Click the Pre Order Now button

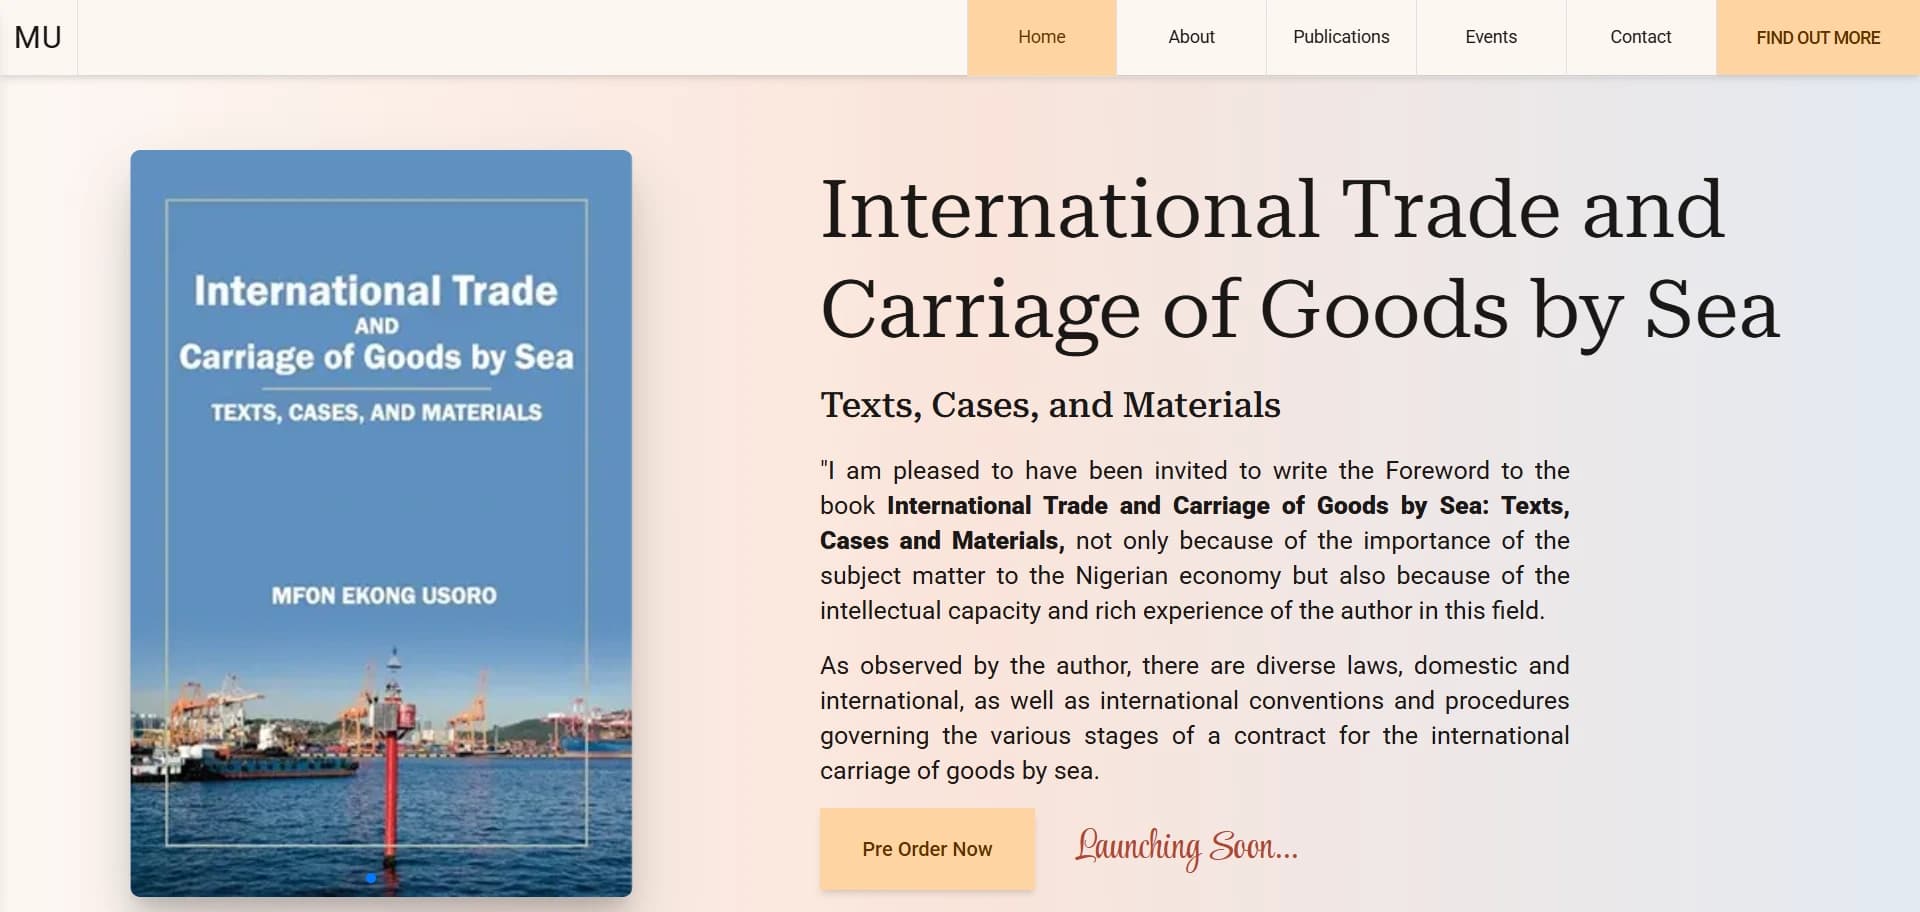926,848
